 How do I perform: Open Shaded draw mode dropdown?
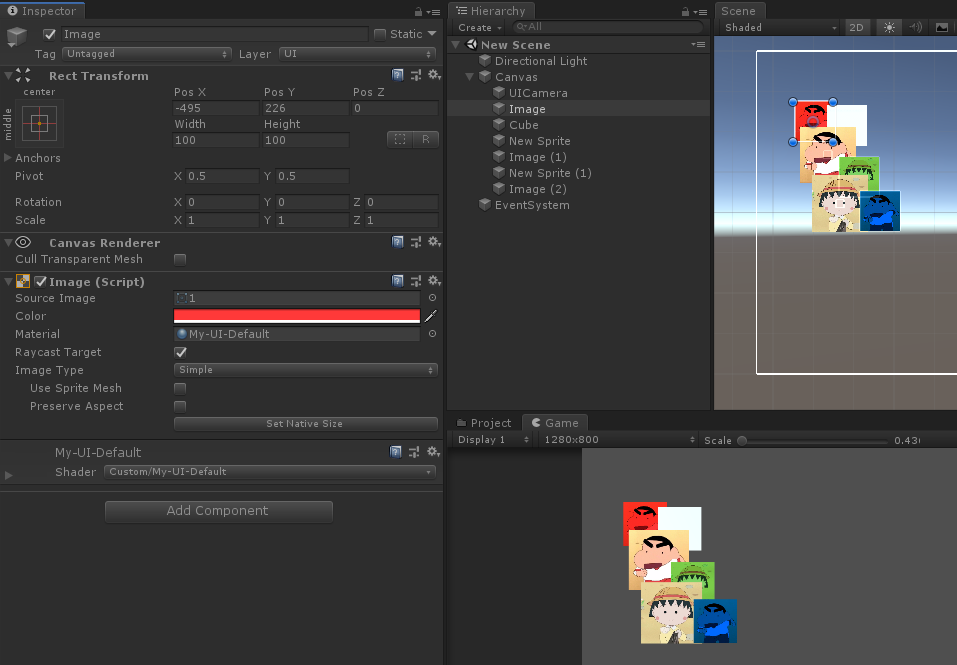pyautogui.click(x=780, y=27)
